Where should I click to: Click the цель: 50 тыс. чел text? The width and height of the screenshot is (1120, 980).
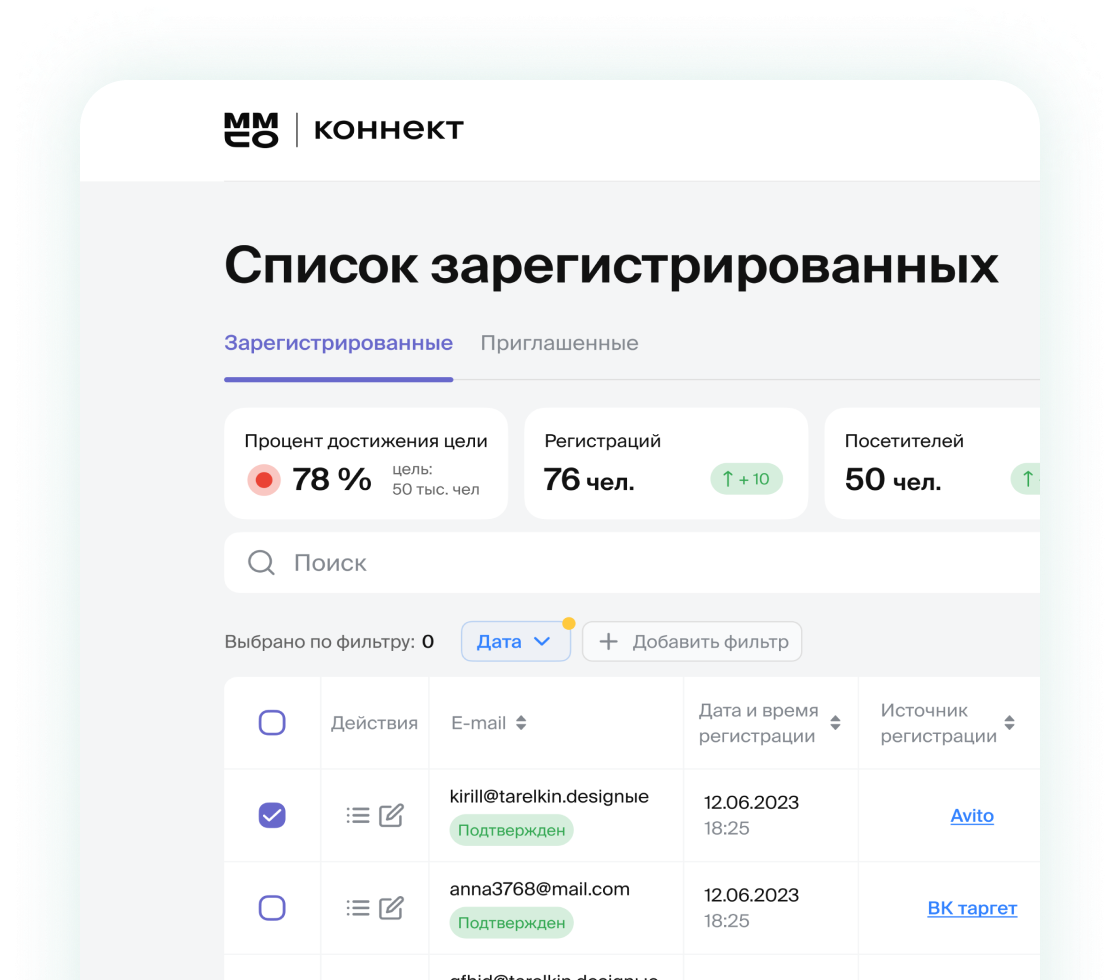[x=436, y=479]
